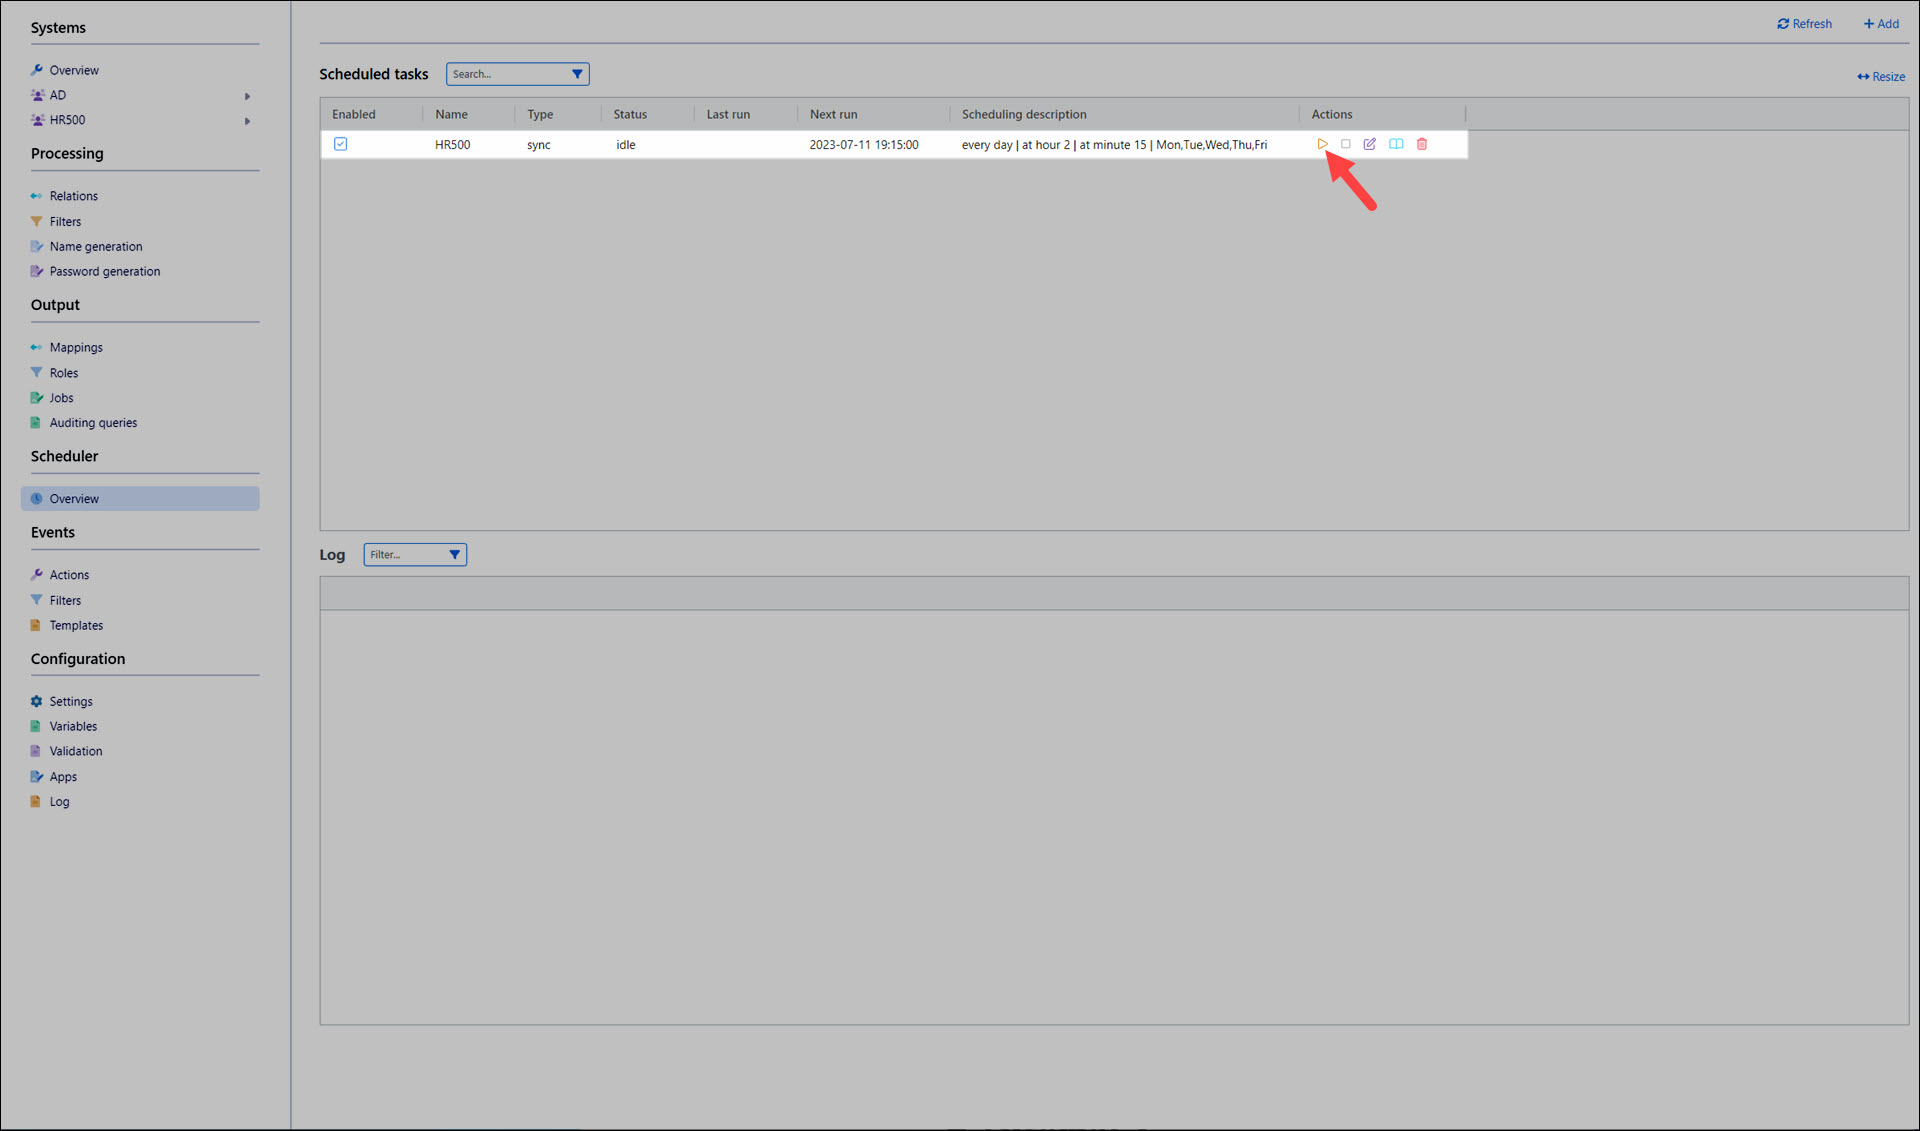This screenshot has width=1920, height=1131.
Task: Delete the HR500 task with trash icon
Action: 1422,144
